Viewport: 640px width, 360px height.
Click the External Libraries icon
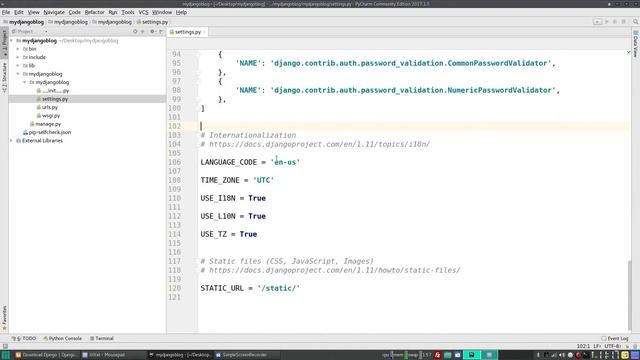click(x=18, y=140)
